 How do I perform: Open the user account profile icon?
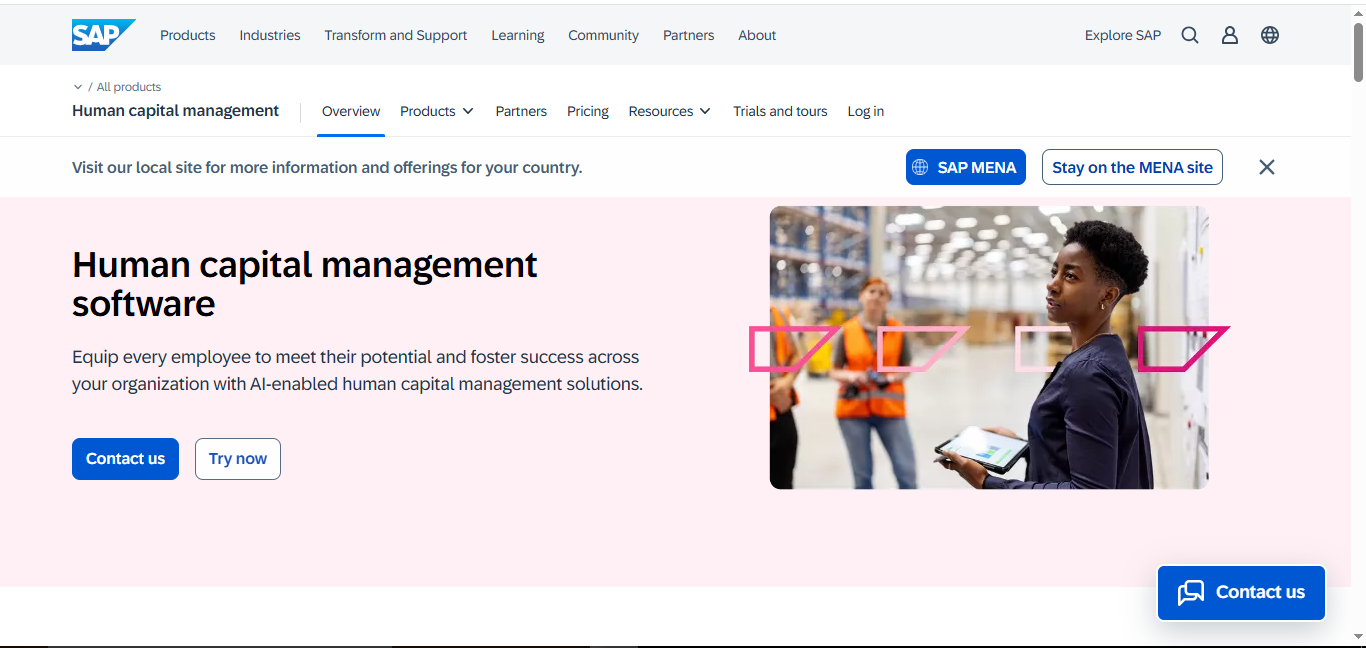click(1229, 35)
